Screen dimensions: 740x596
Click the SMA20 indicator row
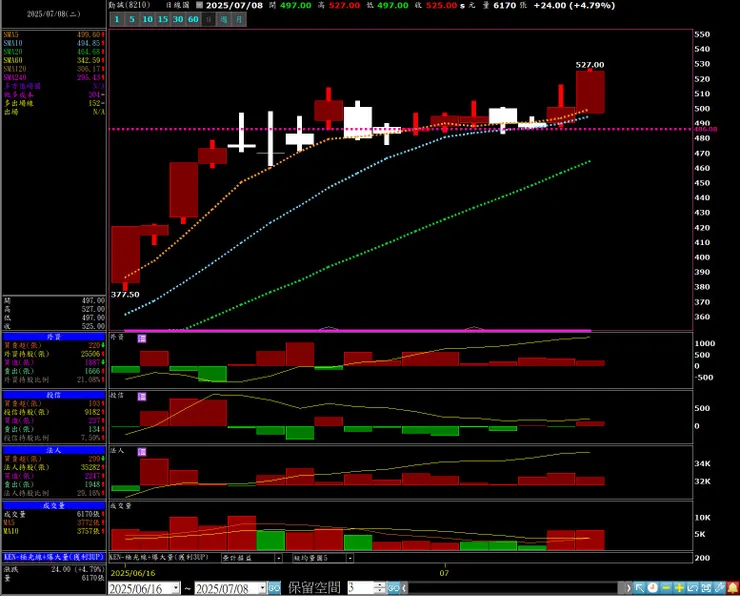[x=54, y=52]
